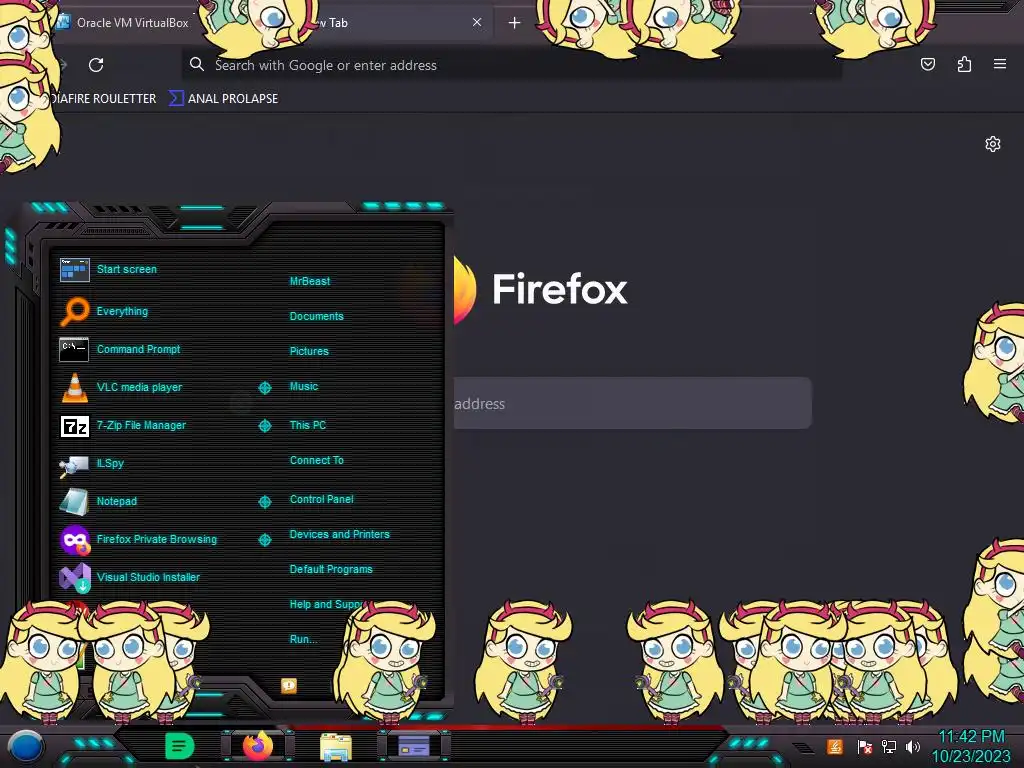
Task: Open Action Center flag icon
Action: click(864, 746)
